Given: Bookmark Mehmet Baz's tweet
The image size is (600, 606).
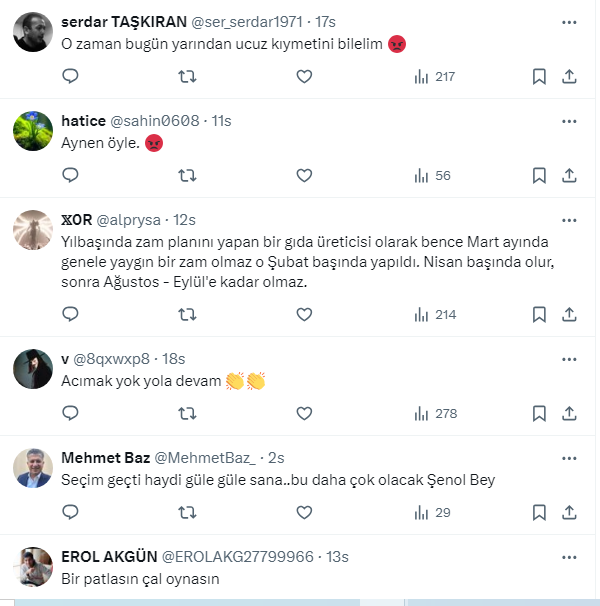Looking at the screenshot, I should [538, 511].
